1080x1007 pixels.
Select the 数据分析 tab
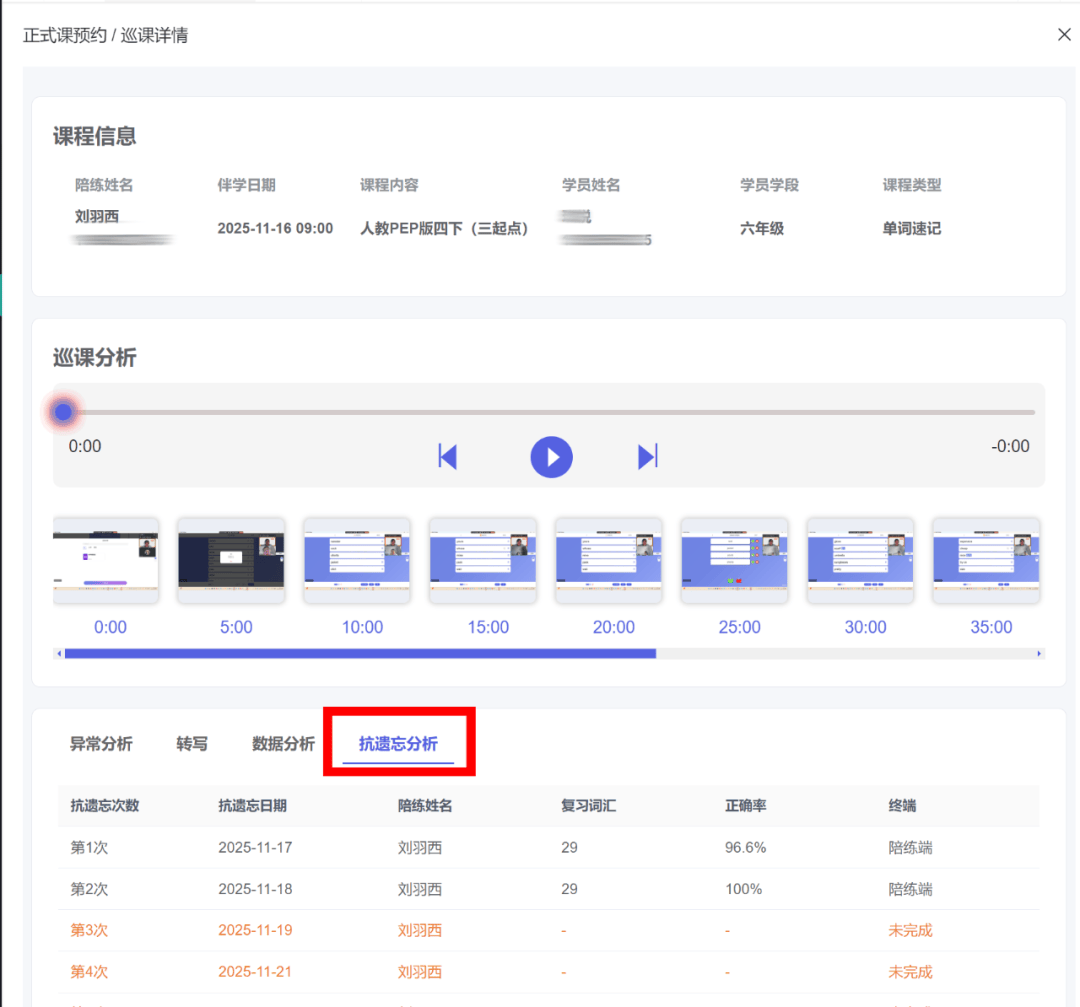(x=283, y=744)
